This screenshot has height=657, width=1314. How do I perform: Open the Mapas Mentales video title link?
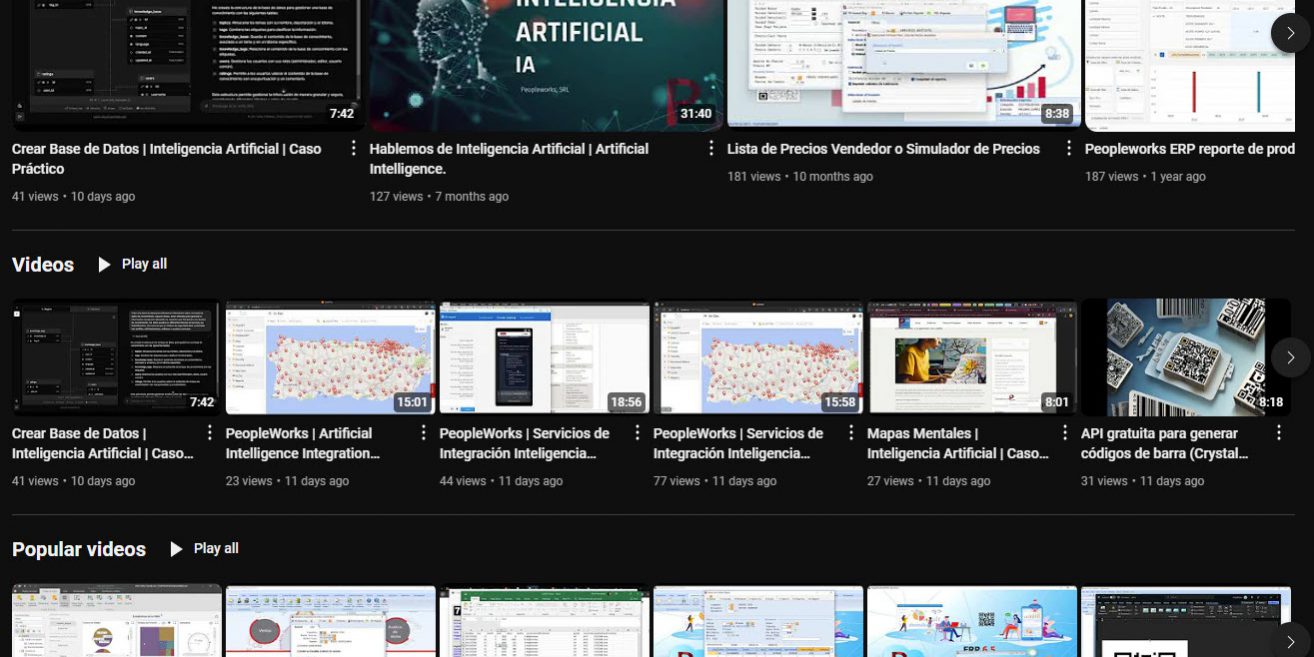(x=957, y=443)
